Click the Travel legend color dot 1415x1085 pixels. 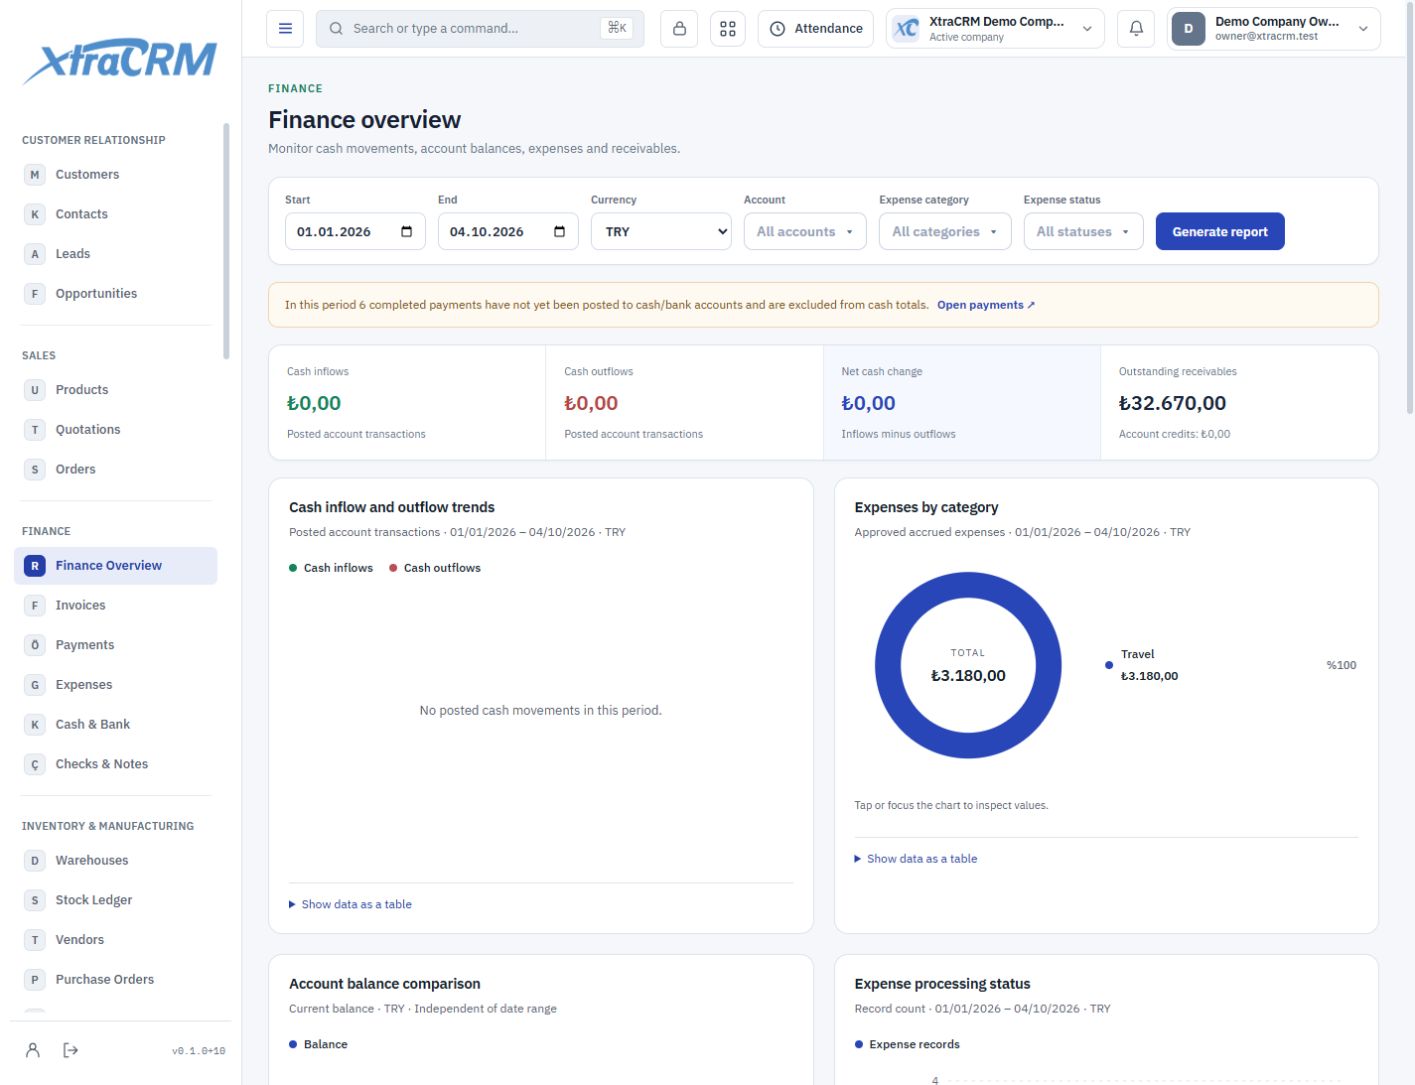pyautogui.click(x=1109, y=665)
